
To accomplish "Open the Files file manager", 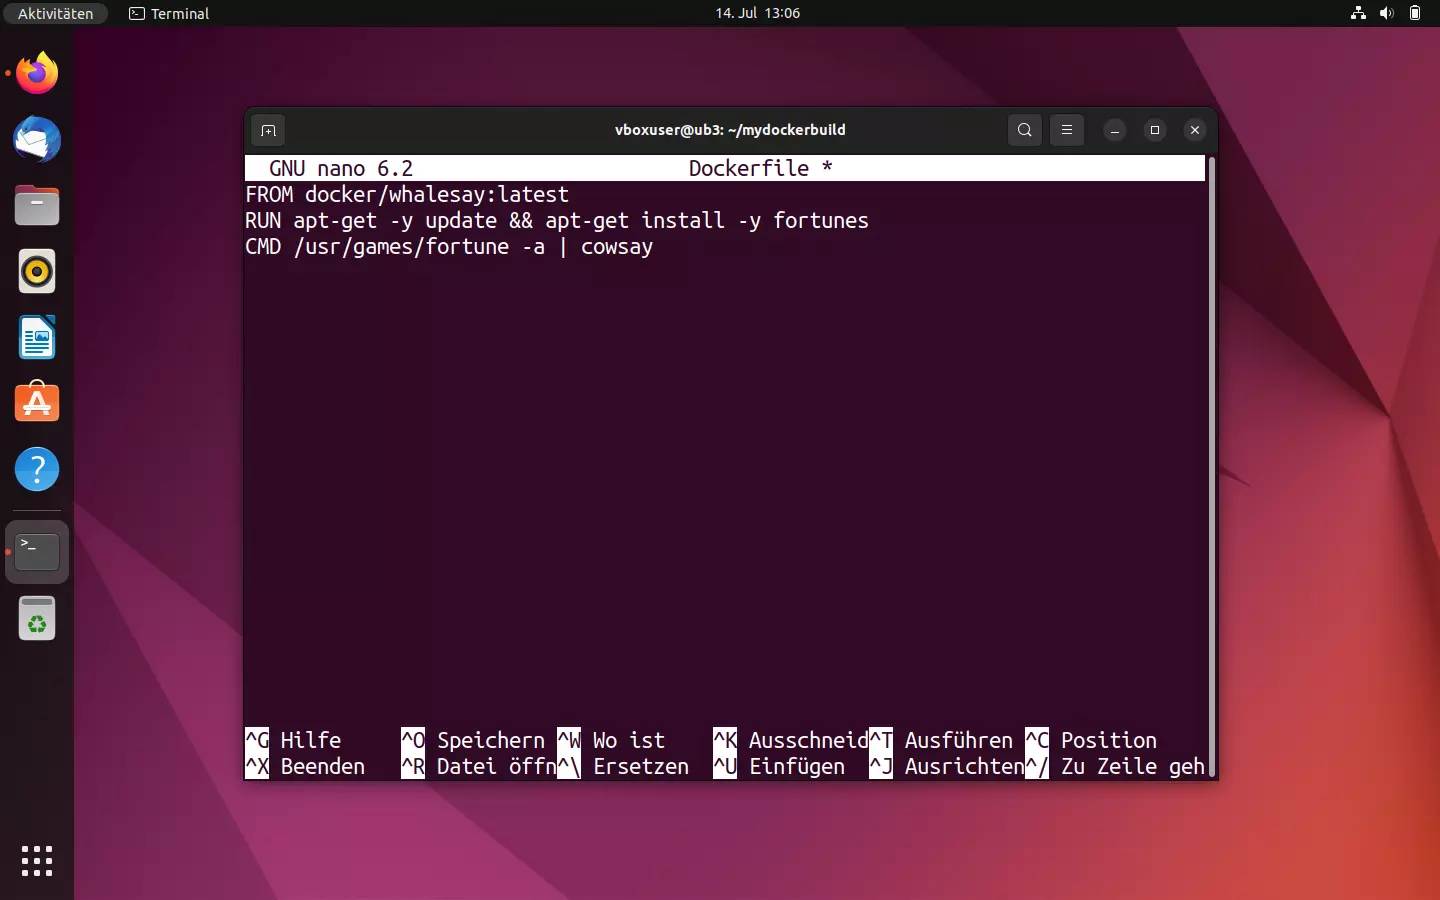I will point(36,206).
